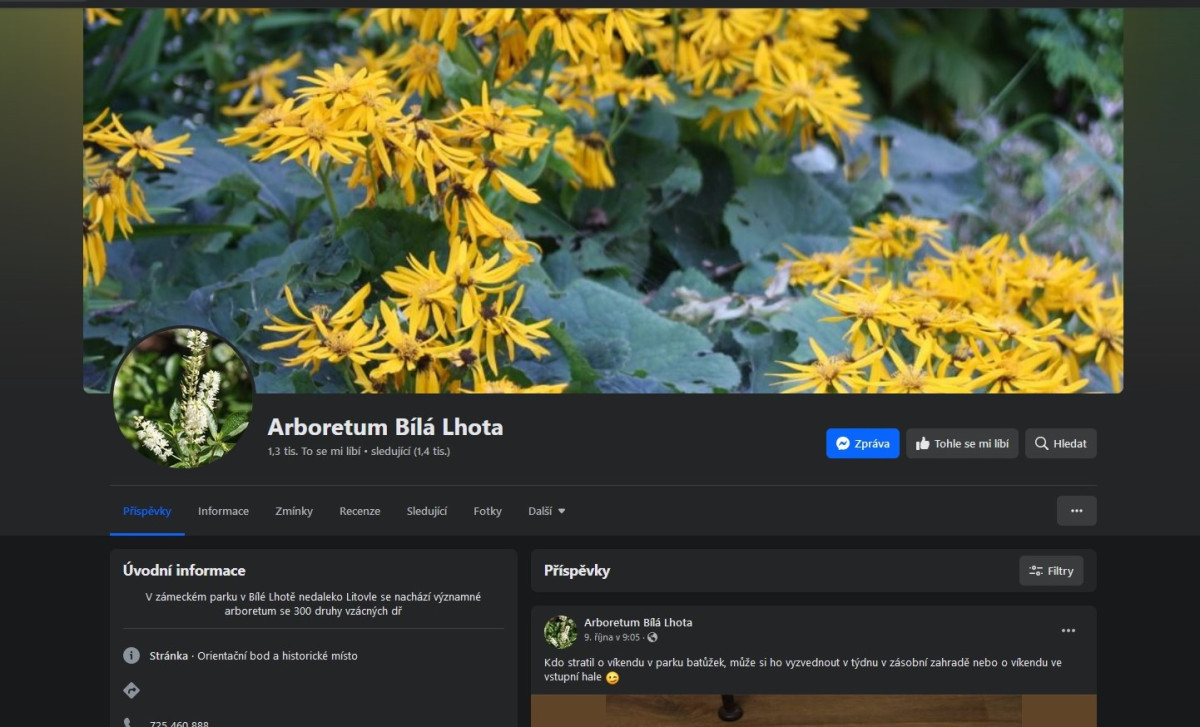Switch to the Fotky tab
The width and height of the screenshot is (1200, 727).
tap(488, 511)
